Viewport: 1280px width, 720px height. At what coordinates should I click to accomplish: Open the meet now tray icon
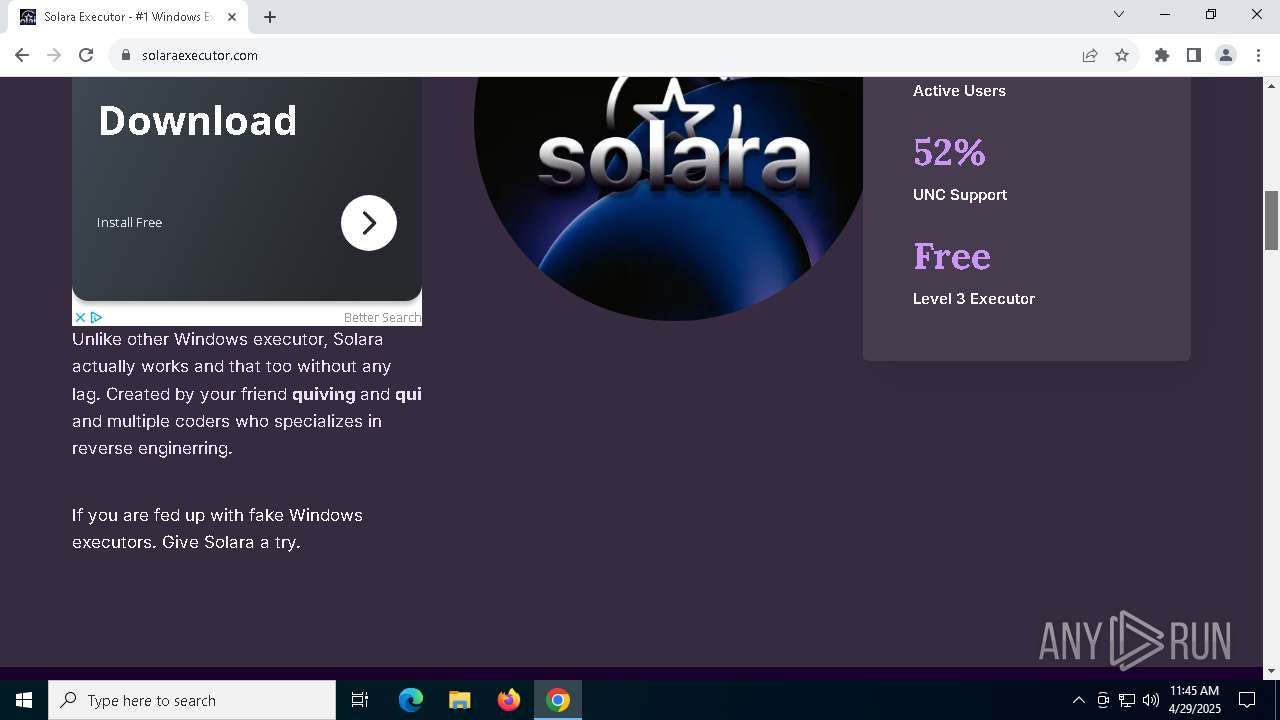point(1103,700)
